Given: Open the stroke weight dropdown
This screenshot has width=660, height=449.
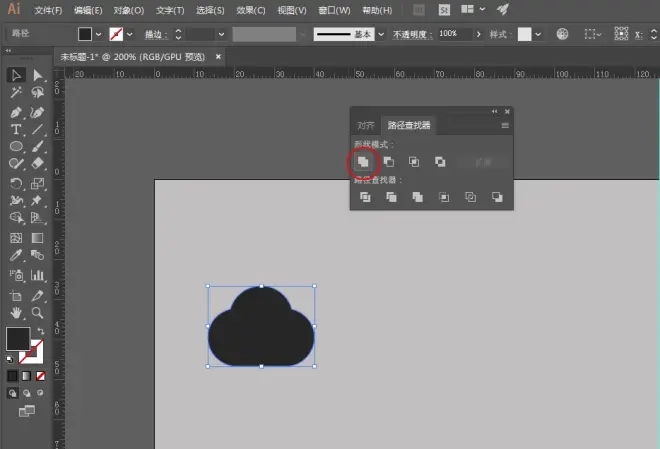Looking at the screenshot, I should click(x=221, y=35).
